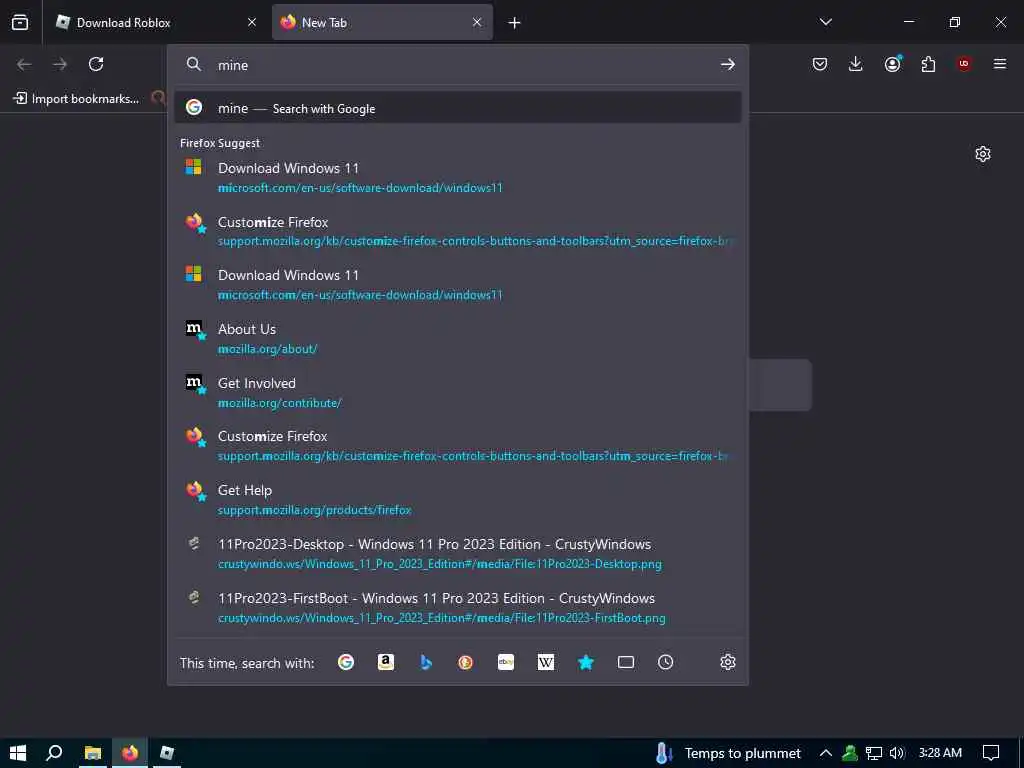Open the About Us mozilla.org suggestion

tap(458, 338)
